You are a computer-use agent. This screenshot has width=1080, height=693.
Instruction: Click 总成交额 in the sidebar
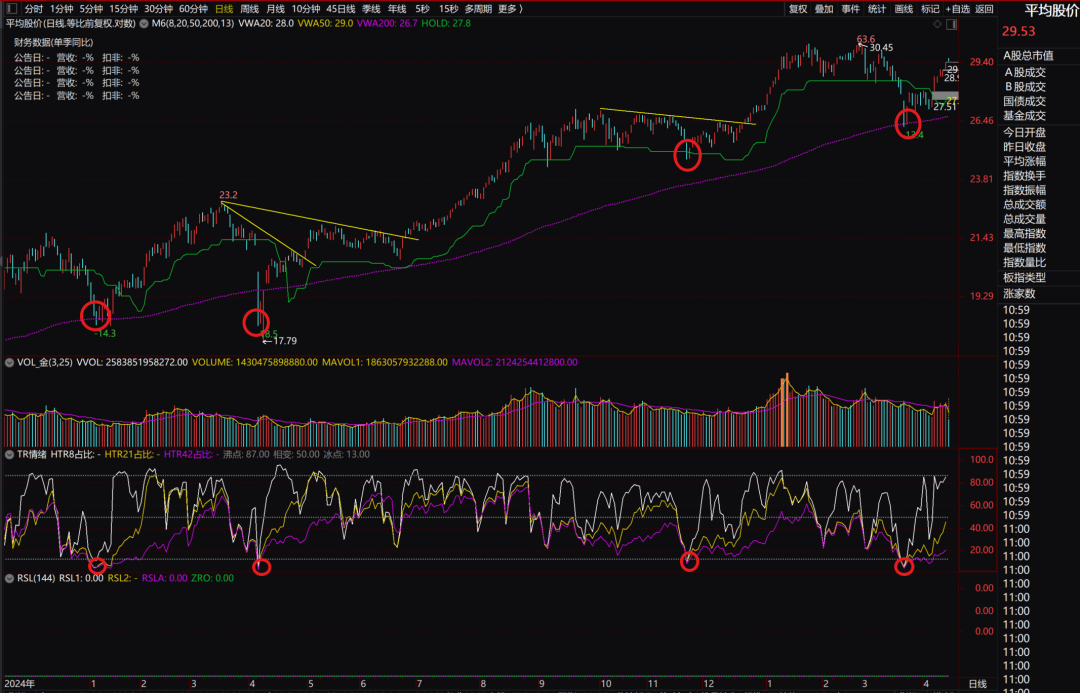[x=1024, y=205]
